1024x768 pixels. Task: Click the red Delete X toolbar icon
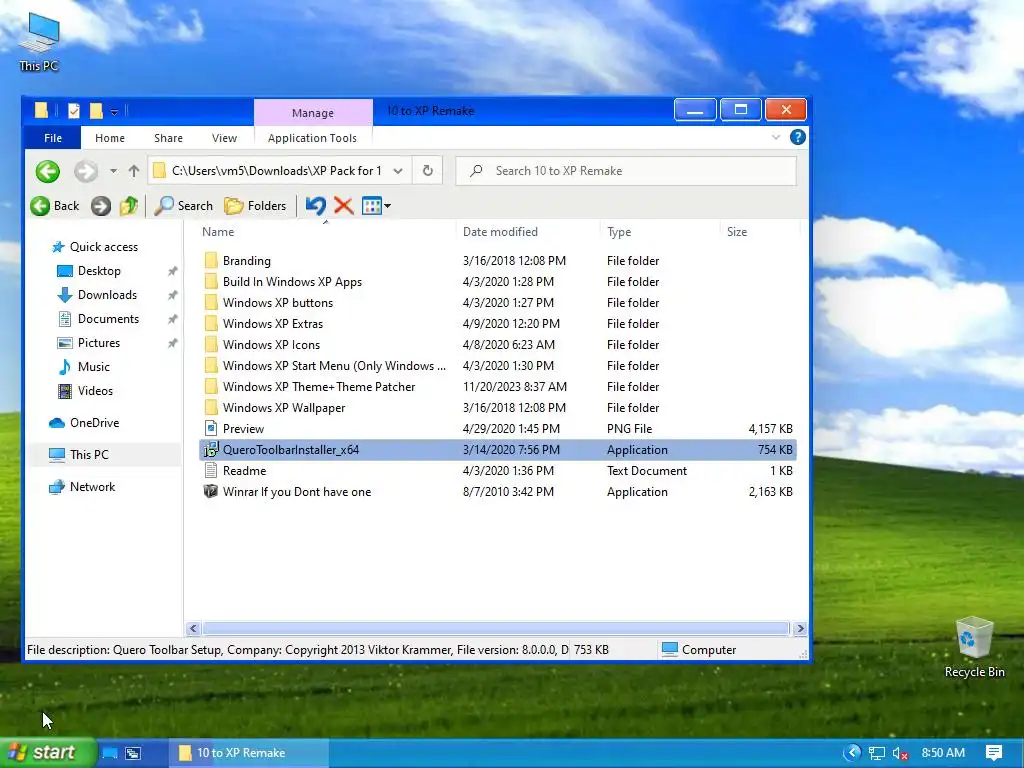tap(344, 206)
